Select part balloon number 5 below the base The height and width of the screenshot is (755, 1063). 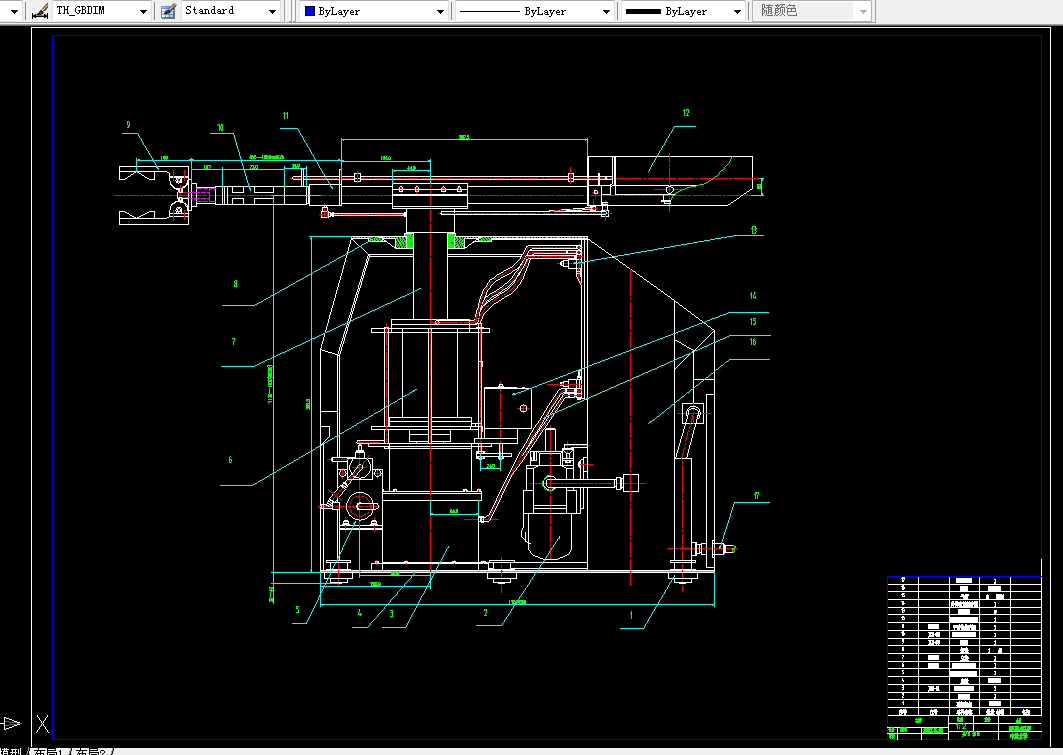297,610
